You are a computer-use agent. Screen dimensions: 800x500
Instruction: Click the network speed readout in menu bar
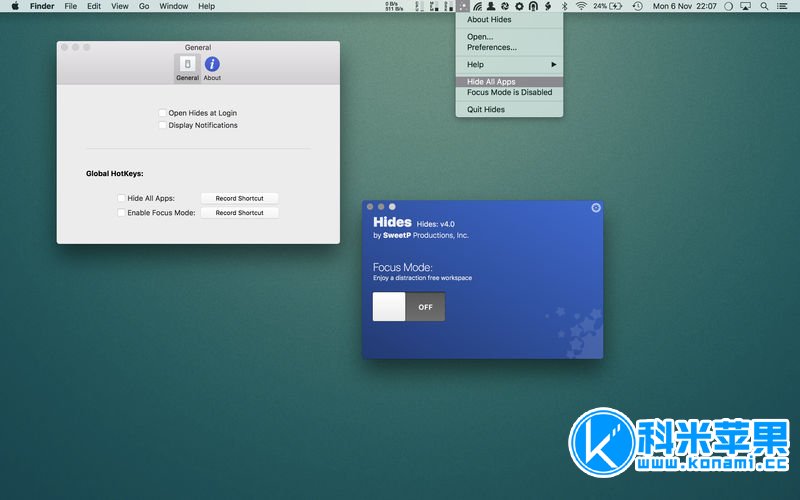coord(394,6)
